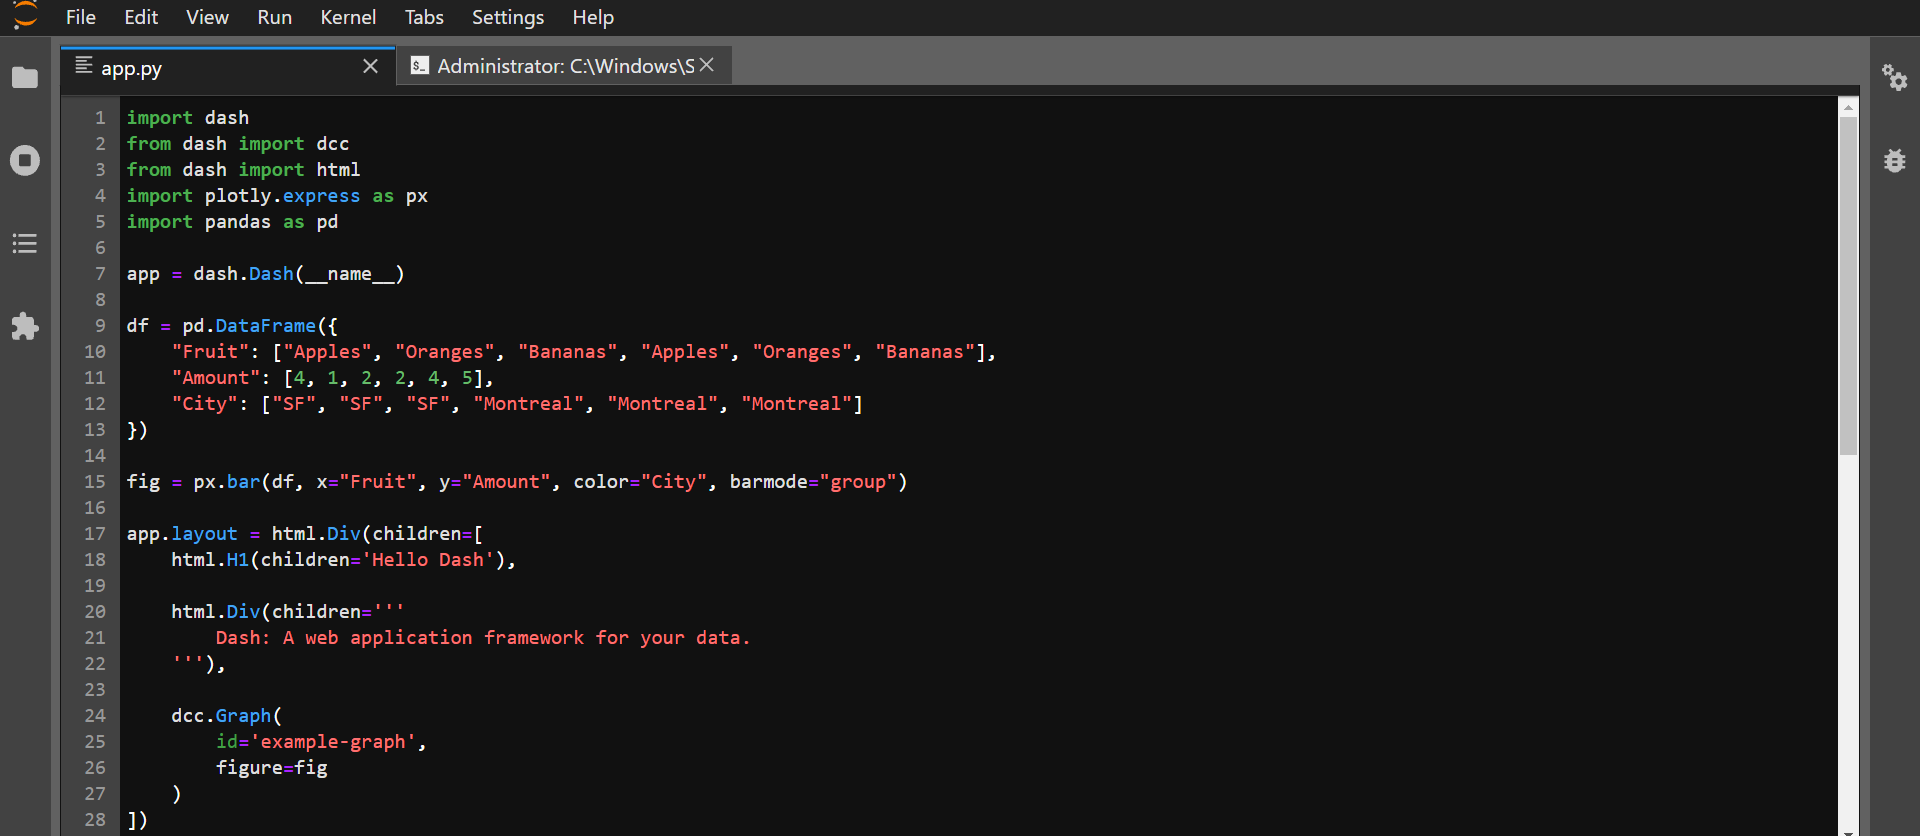Open the Property Inspector gears icon
Image resolution: width=1920 pixels, height=836 pixels.
coord(1894,77)
